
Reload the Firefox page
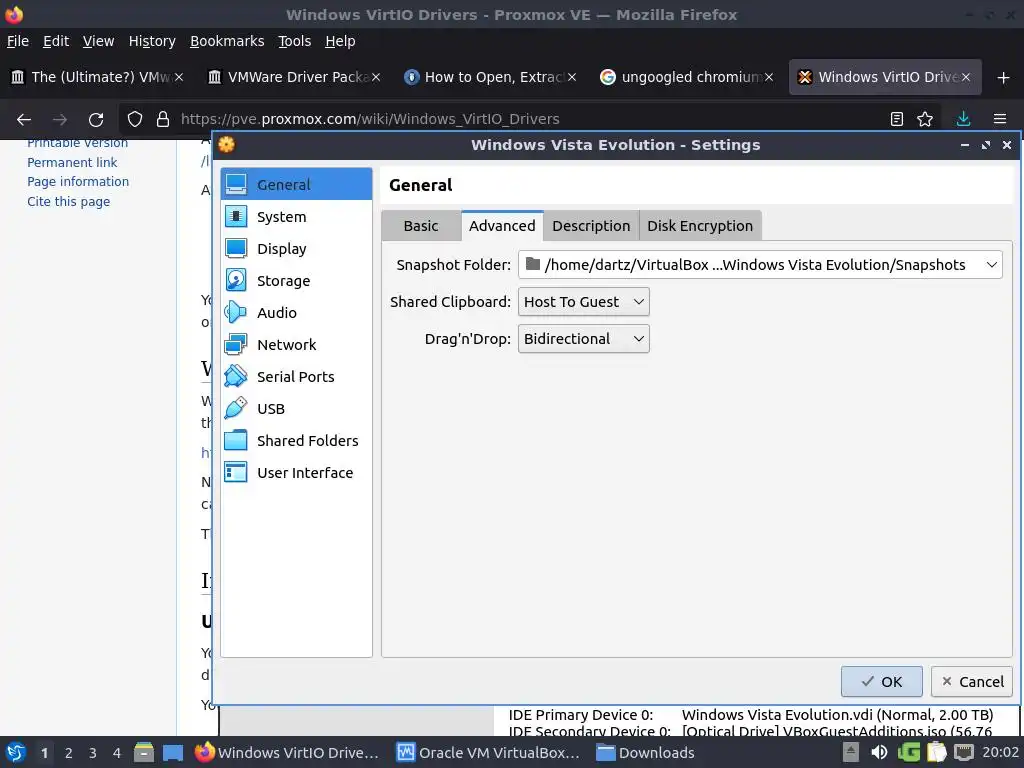point(96,119)
